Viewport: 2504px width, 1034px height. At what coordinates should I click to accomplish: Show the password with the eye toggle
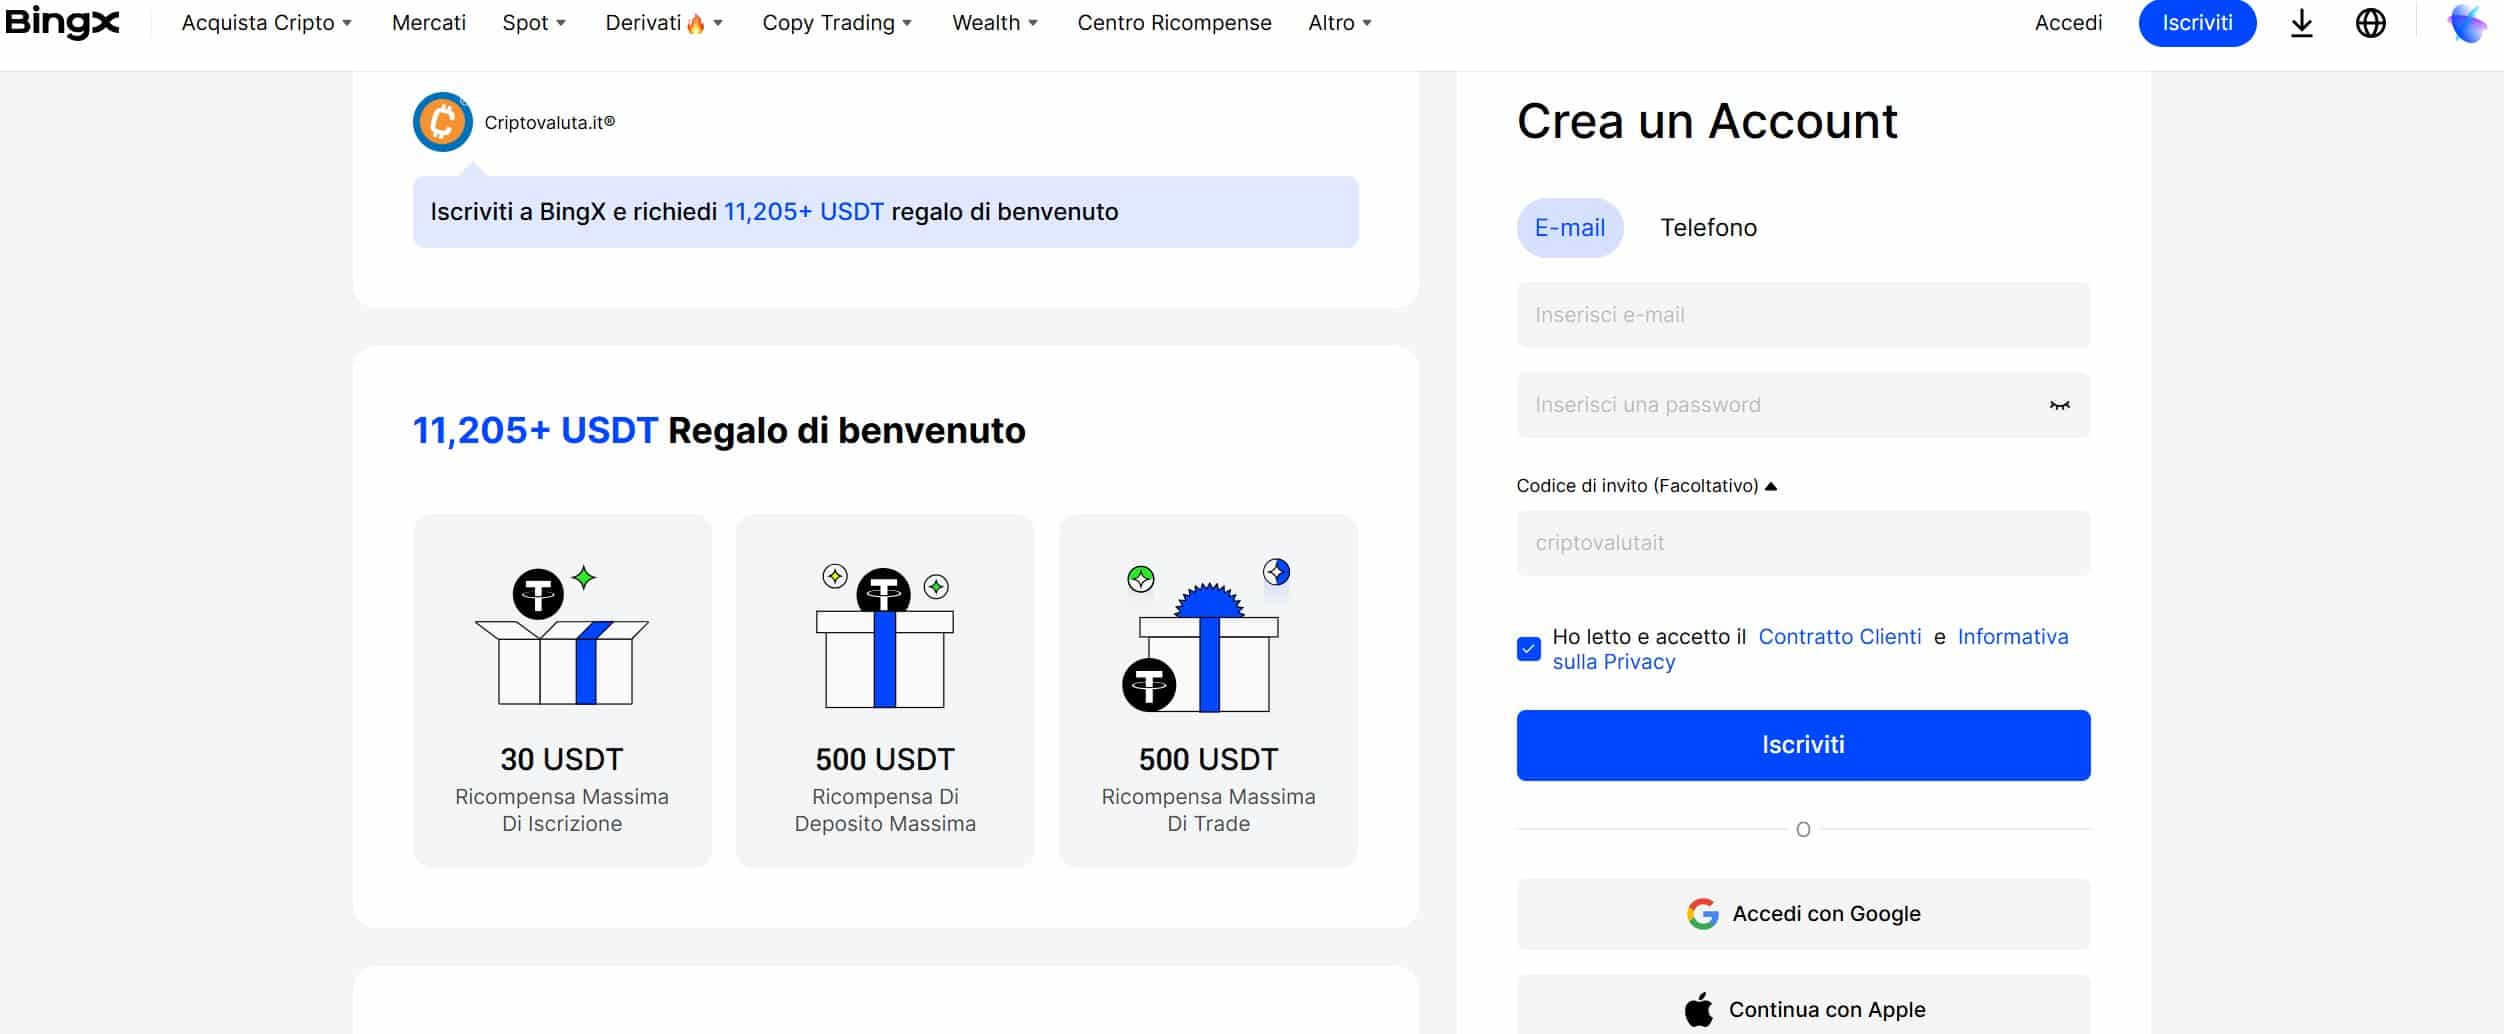point(2058,404)
